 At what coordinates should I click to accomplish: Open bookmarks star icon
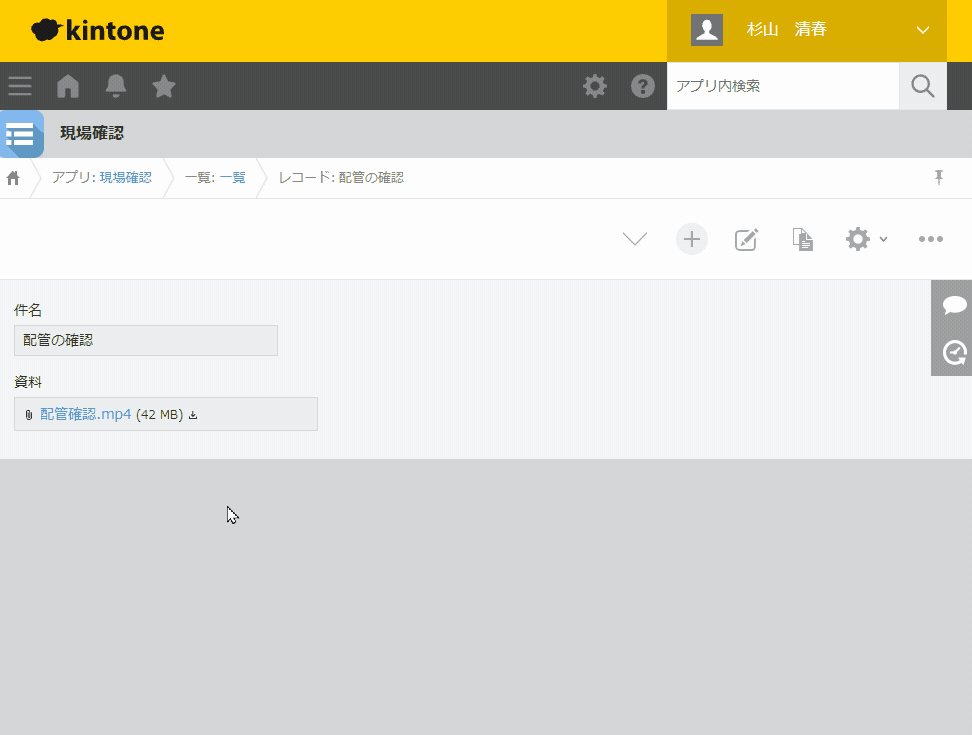(164, 86)
